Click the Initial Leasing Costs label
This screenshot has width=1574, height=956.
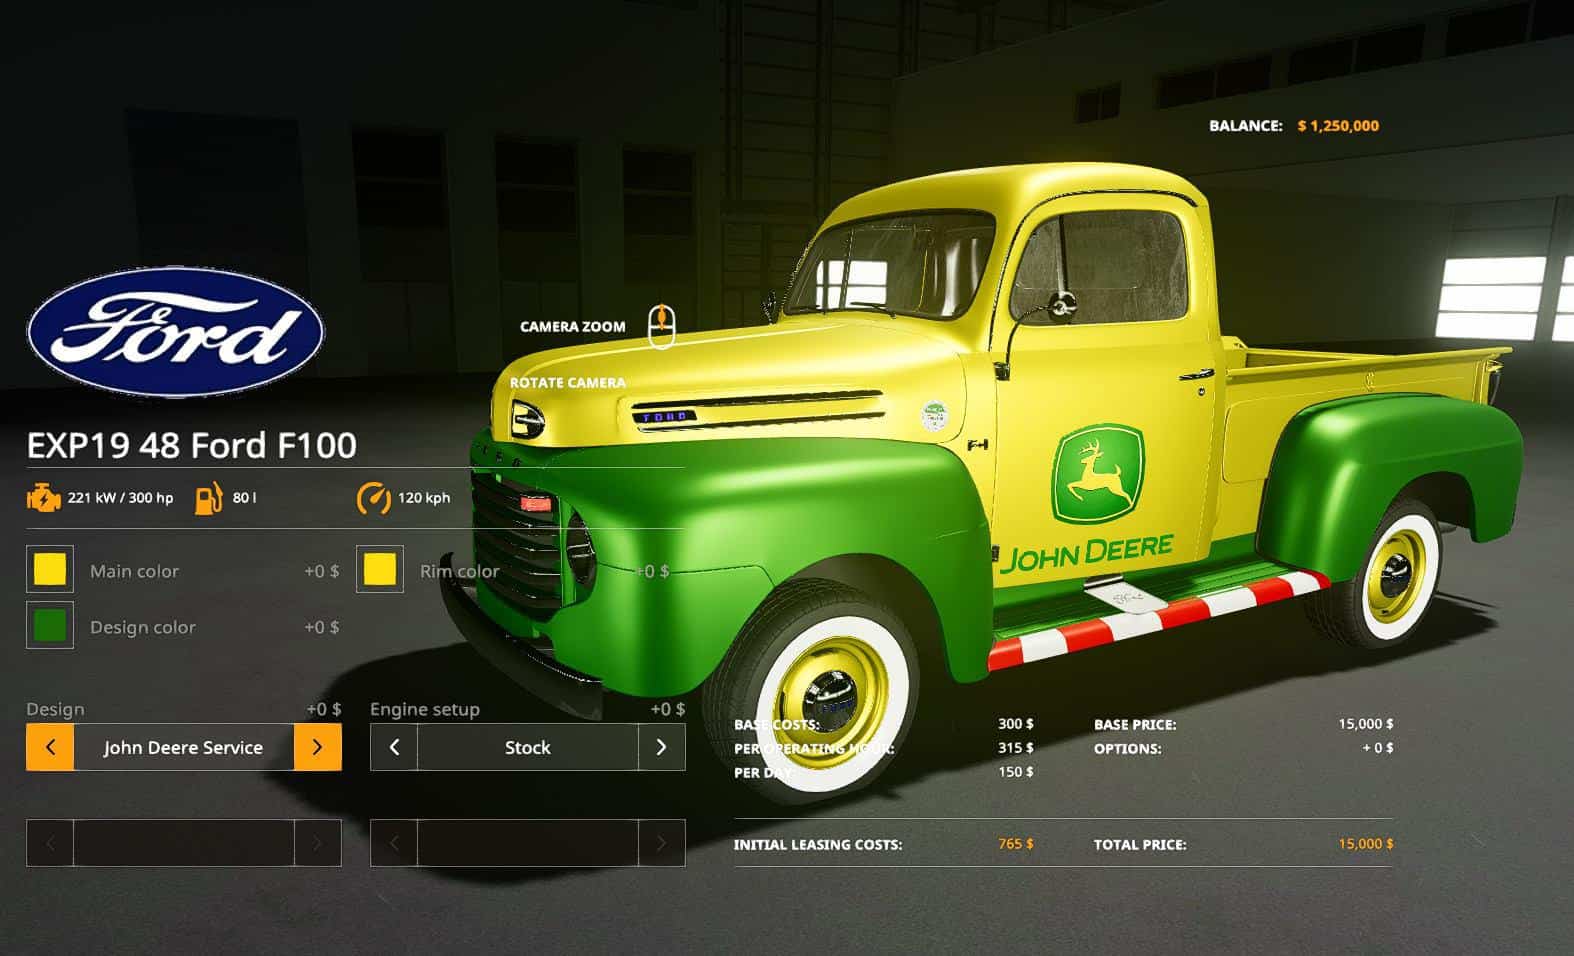817,844
